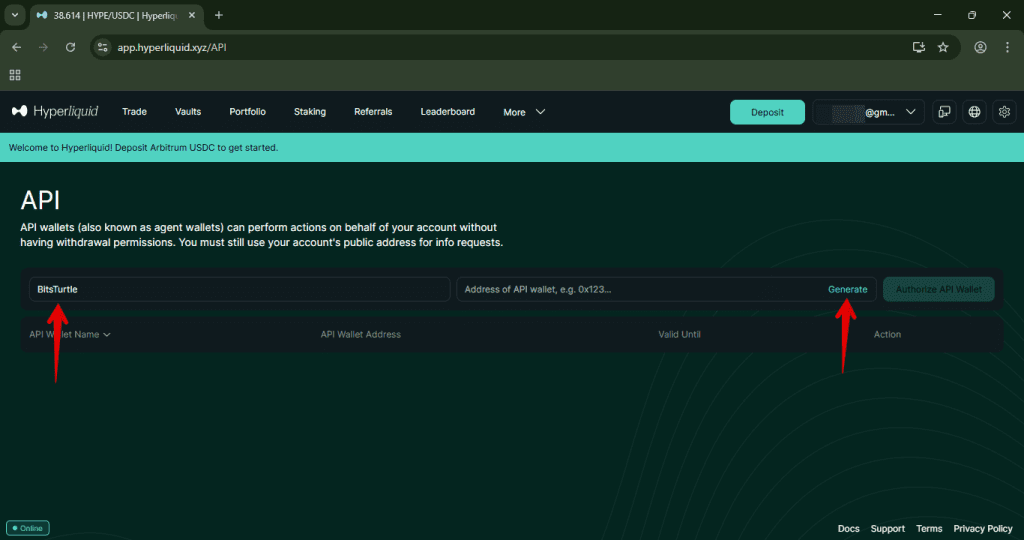
Task: Click the install app icon in address bar
Action: pos(918,47)
